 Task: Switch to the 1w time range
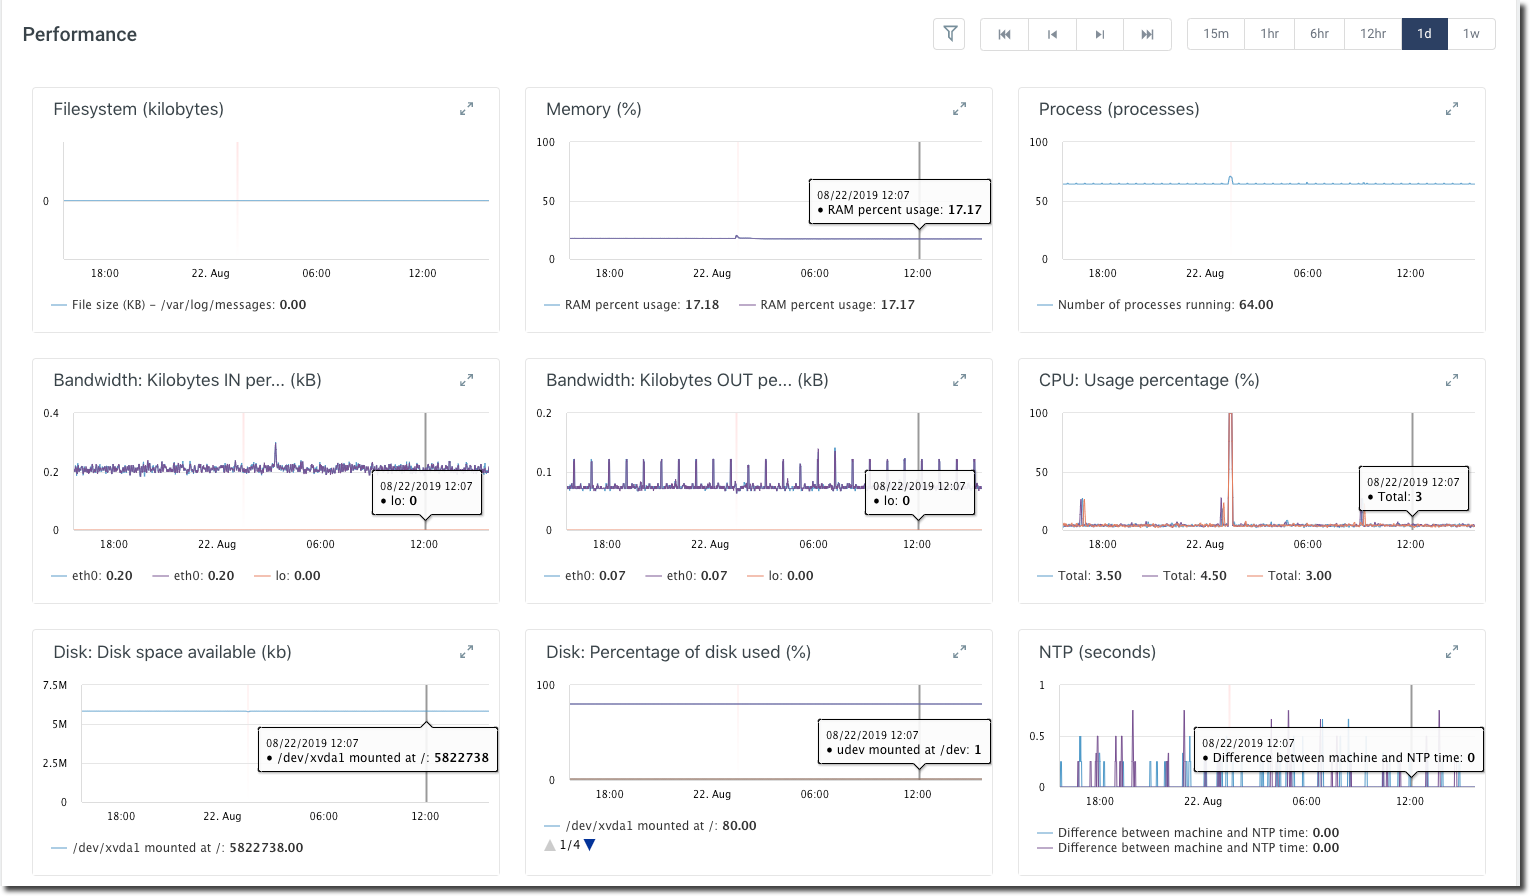(x=1471, y=34)
